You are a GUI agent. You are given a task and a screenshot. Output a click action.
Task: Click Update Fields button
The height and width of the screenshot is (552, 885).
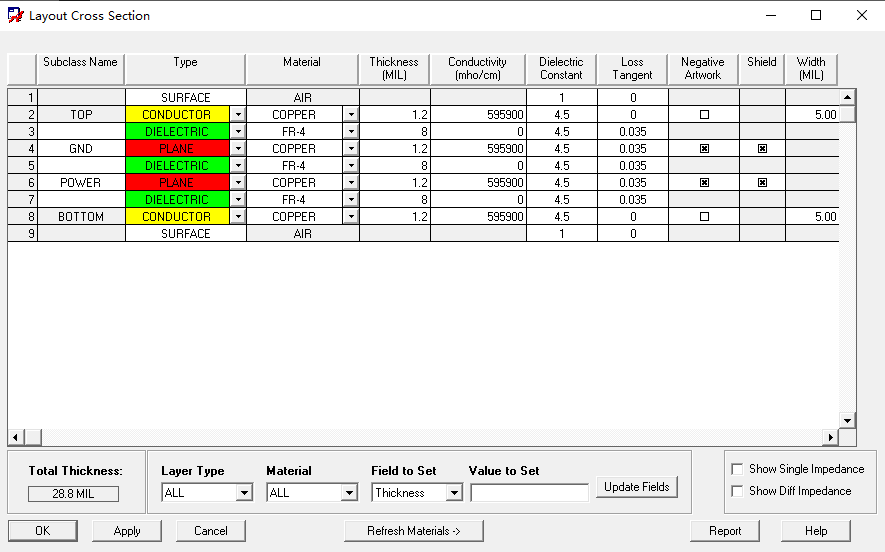point(637,487)
